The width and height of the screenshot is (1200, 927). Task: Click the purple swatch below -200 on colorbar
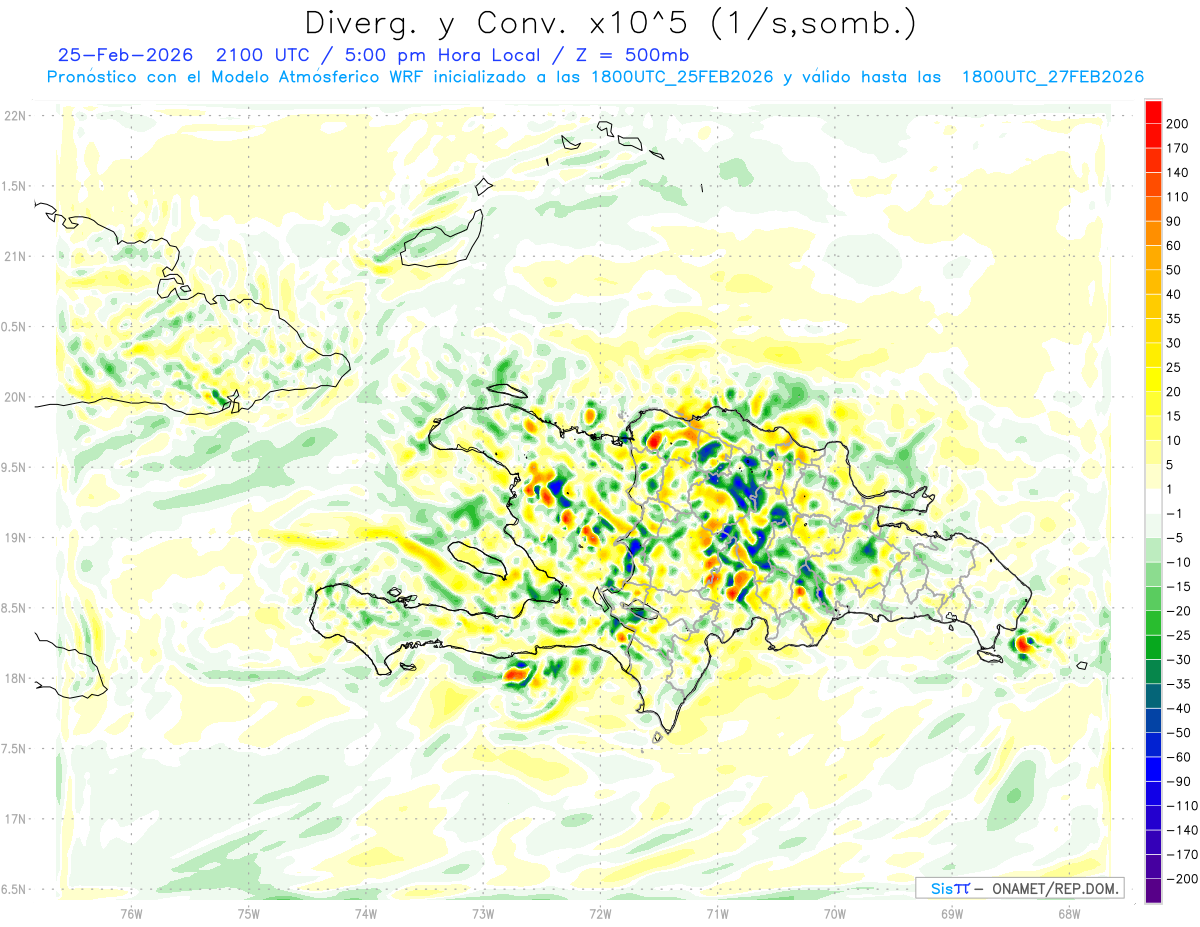(1153, 891)
